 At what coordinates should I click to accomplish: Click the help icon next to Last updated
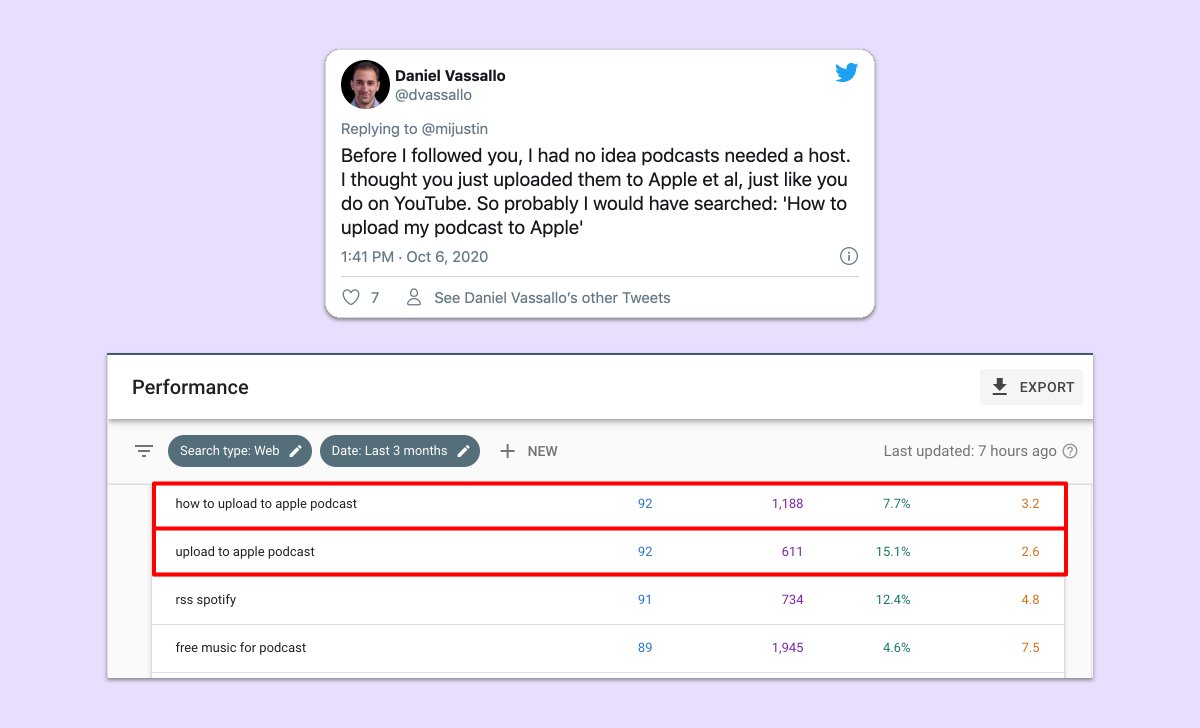click(1070, 451)
